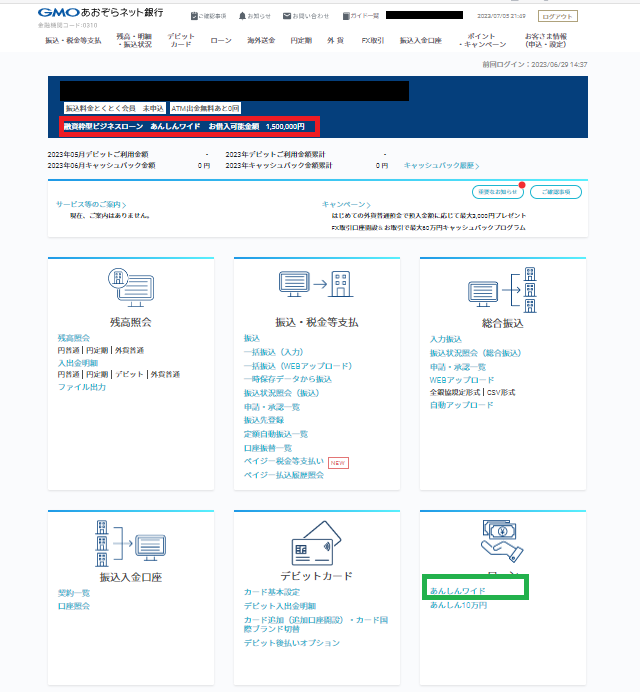Open 定額自動振込一覧 link
640x697 pixels.
(x=276, y=434)
